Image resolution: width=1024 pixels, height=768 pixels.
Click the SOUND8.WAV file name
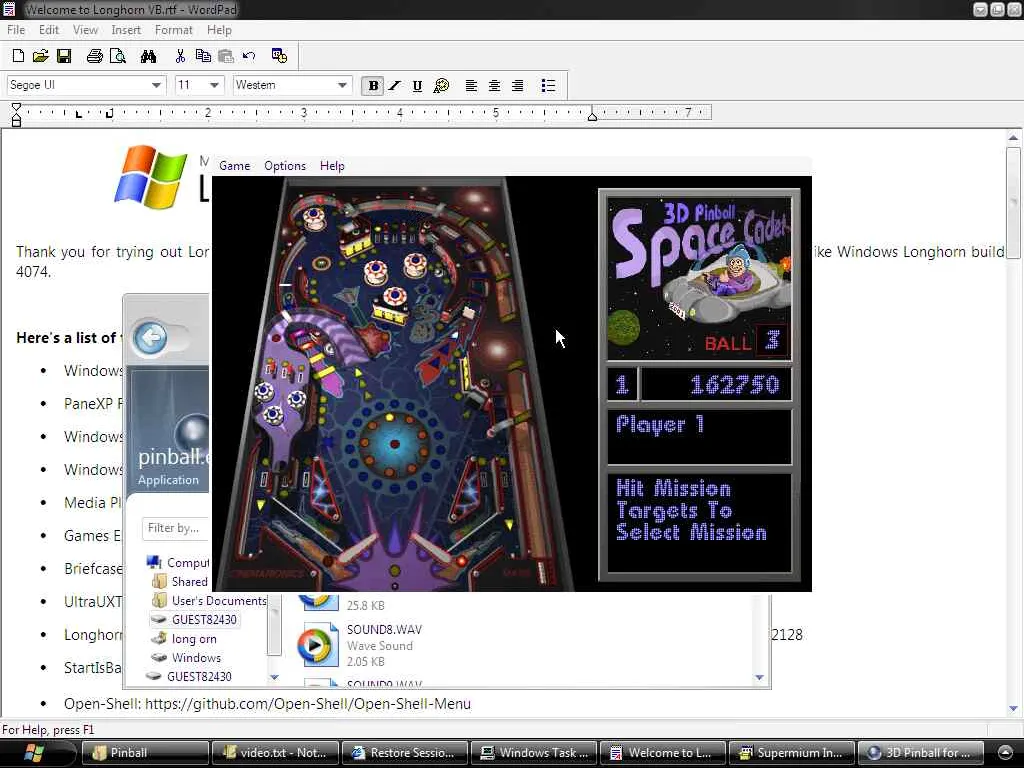[384, 630]
